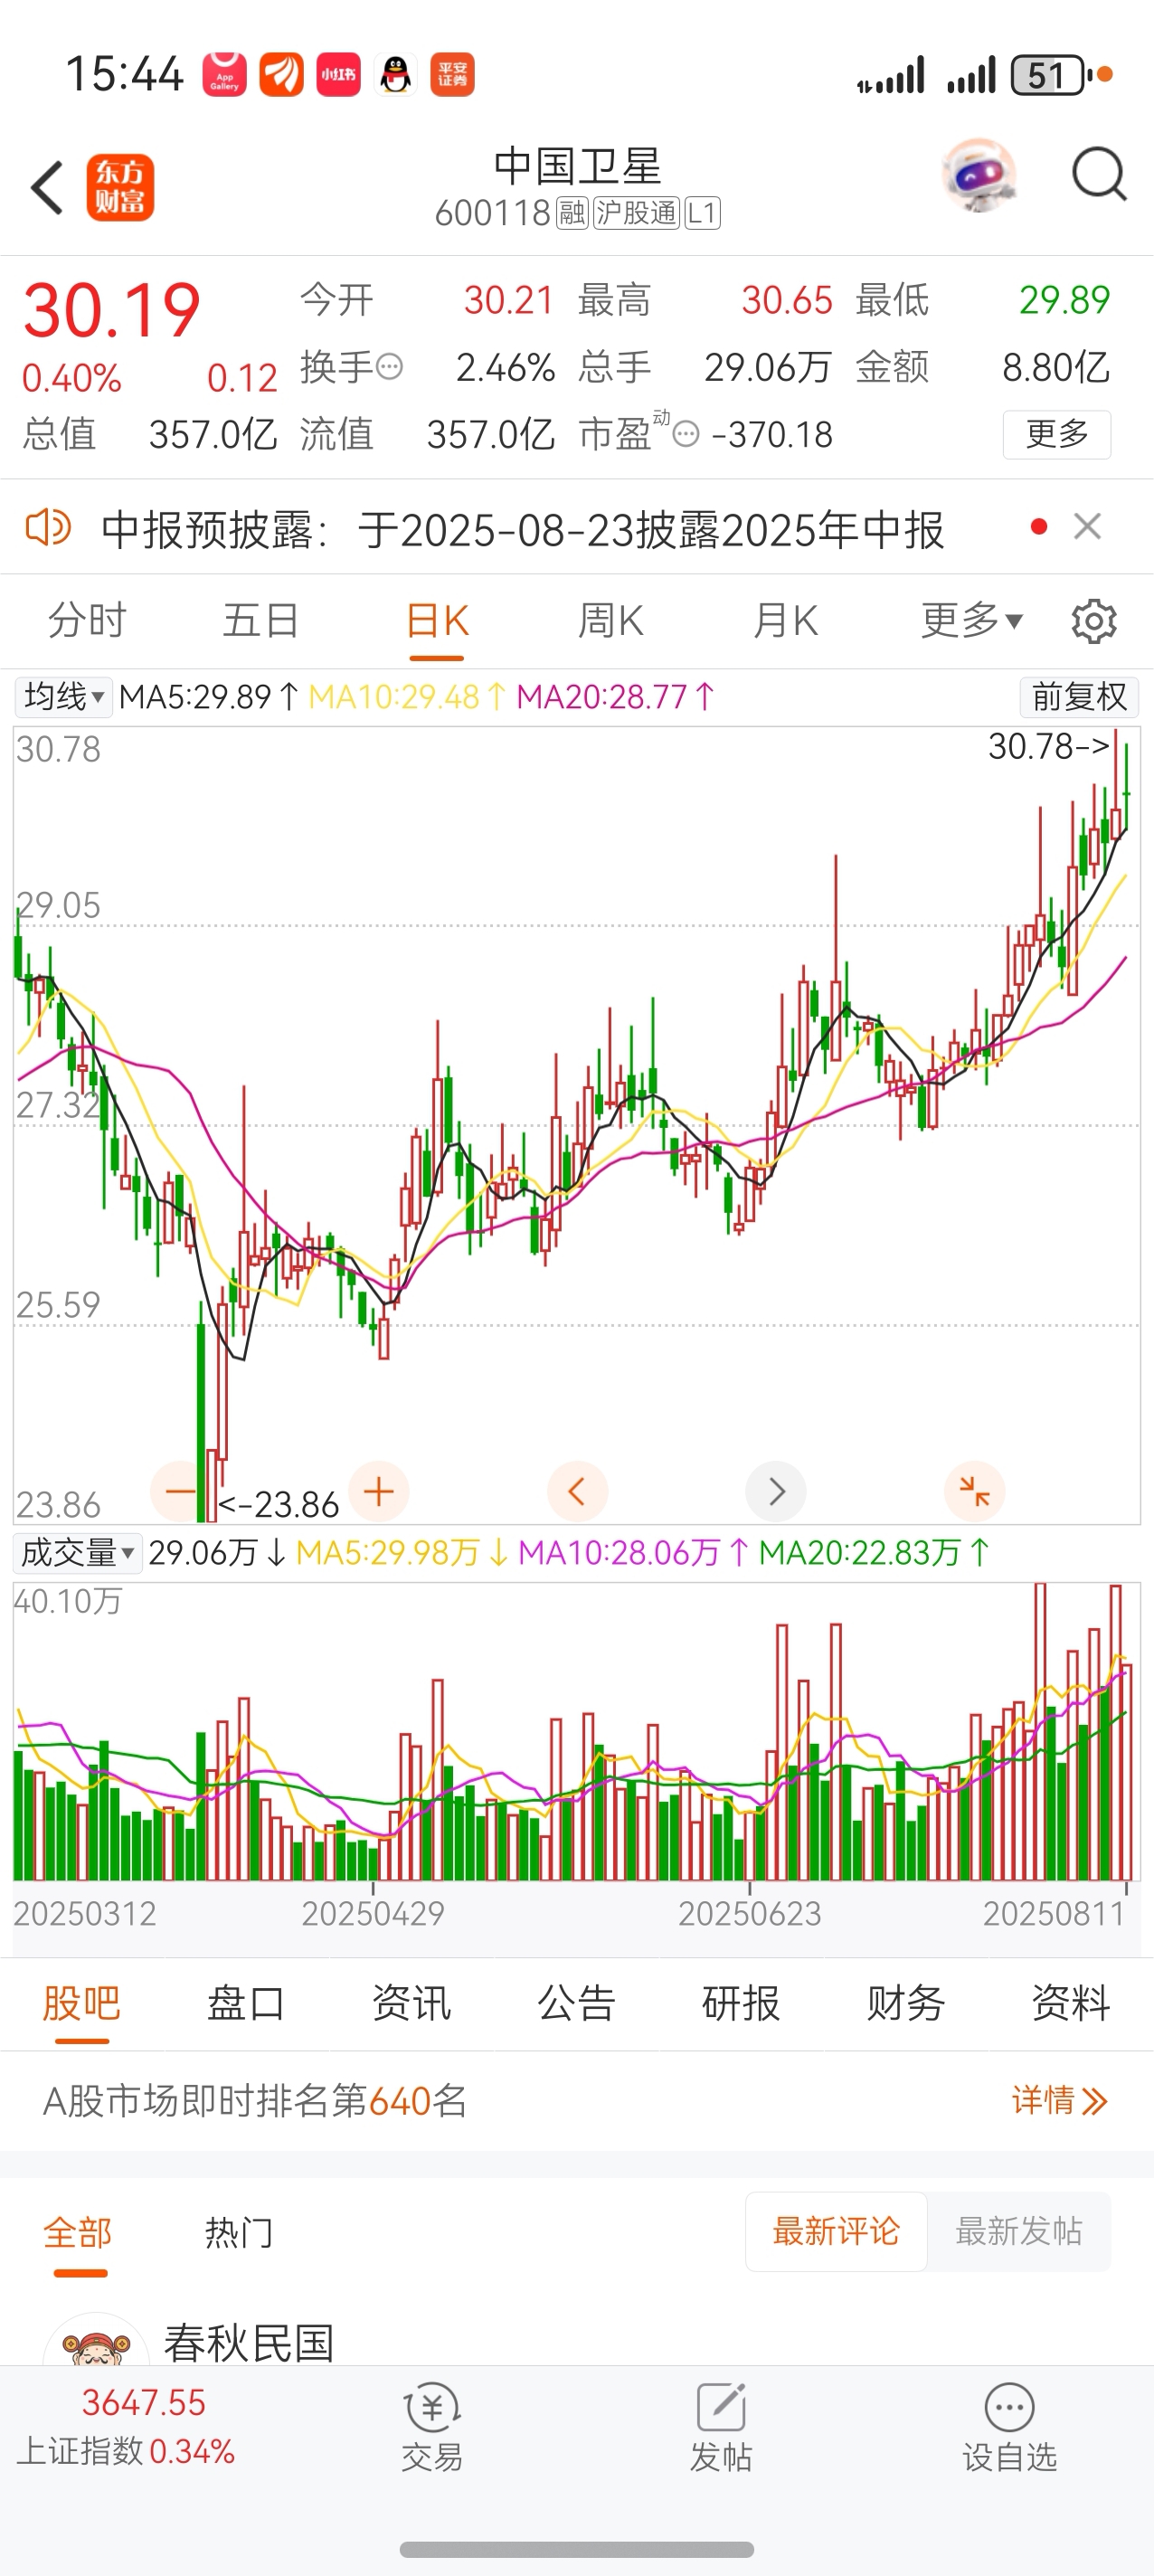Open the 成交量 indicator dropdown
This screenshot has height=2576, width=1154.
tap(77, 1553)
